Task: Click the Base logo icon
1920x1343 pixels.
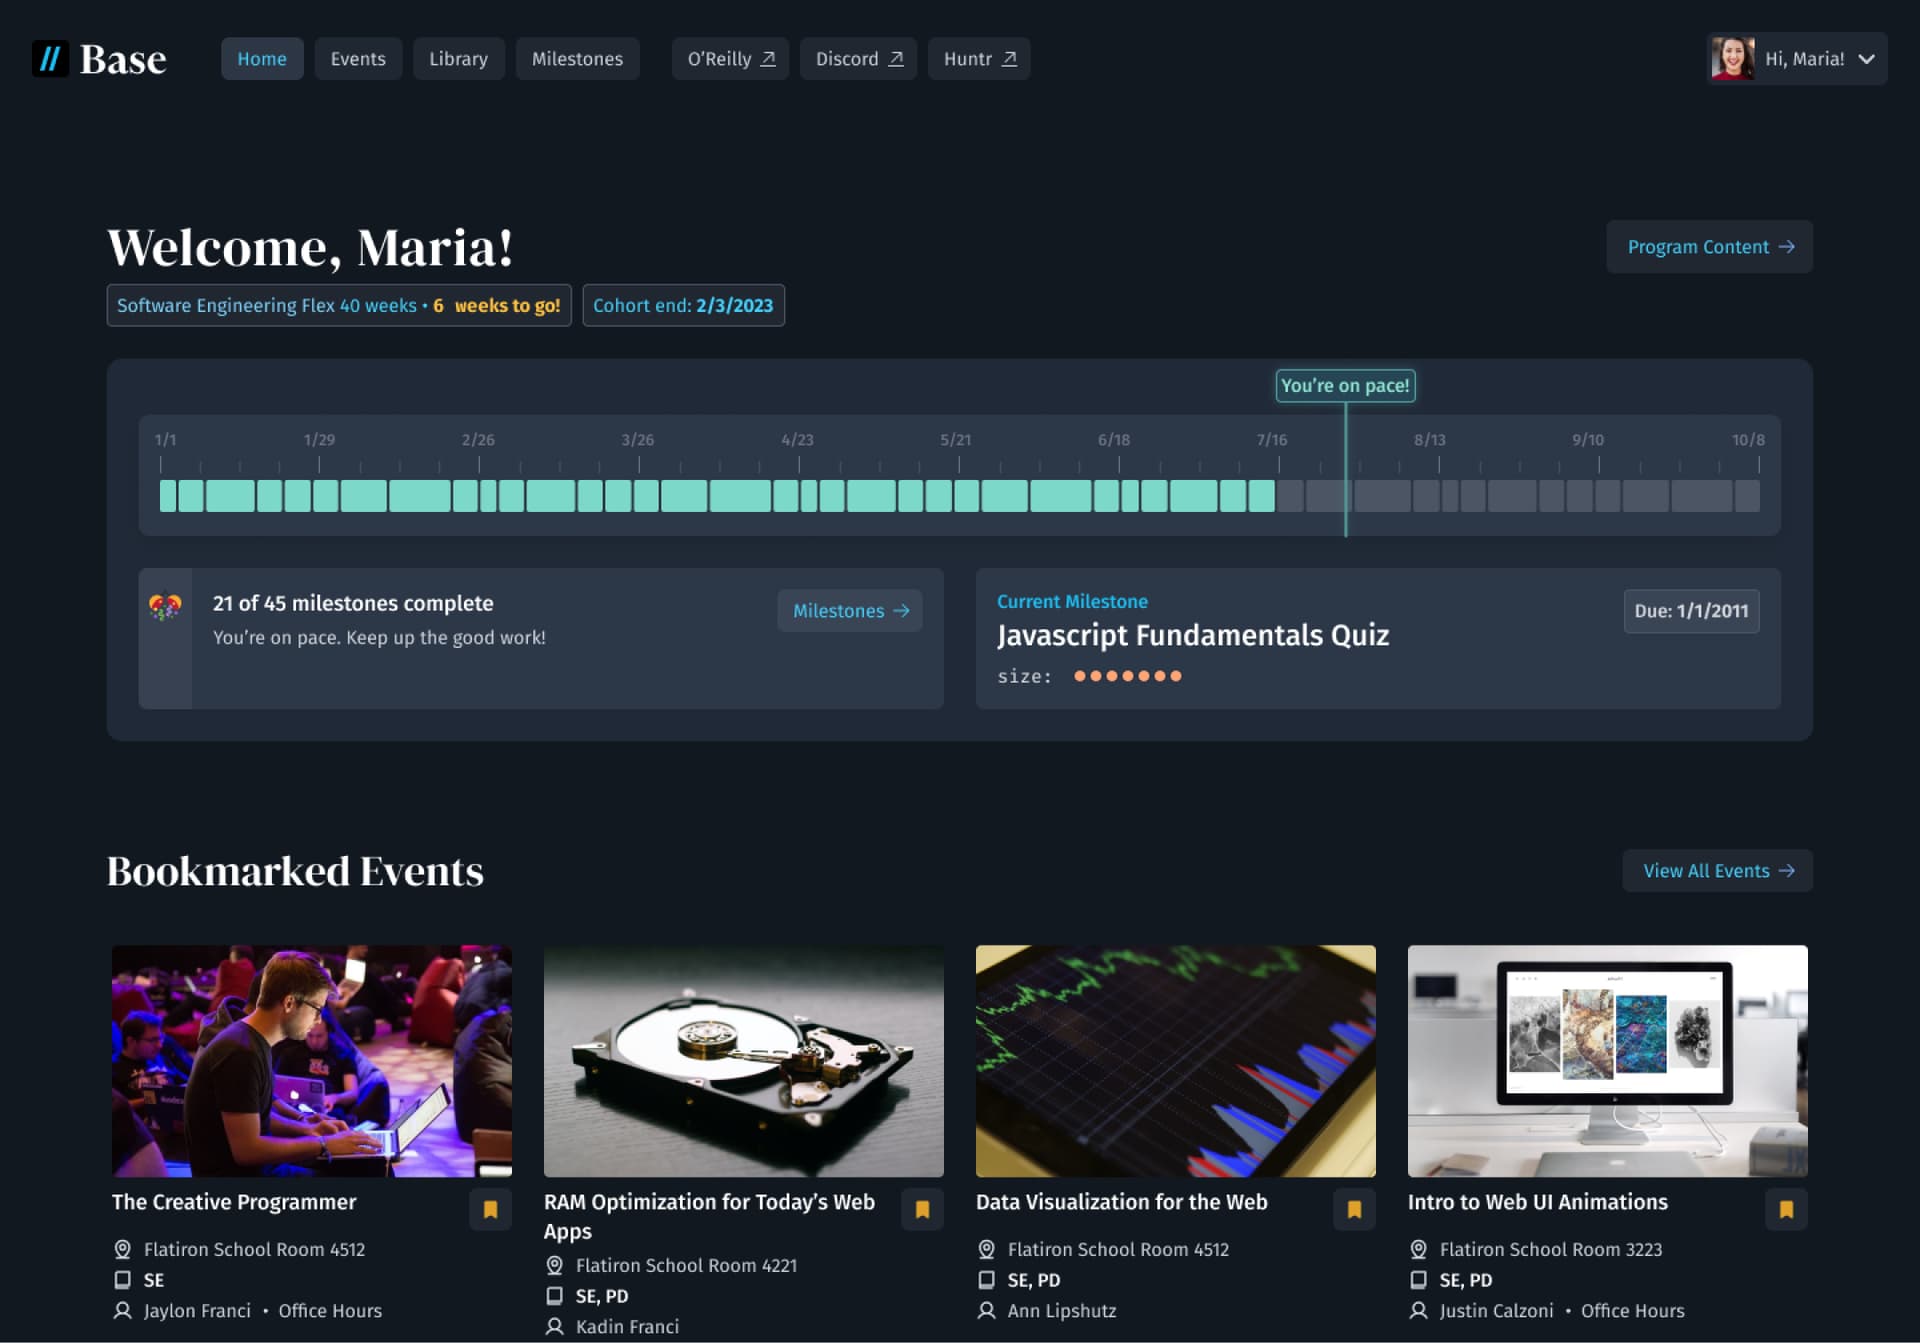Action: point(50,59)
